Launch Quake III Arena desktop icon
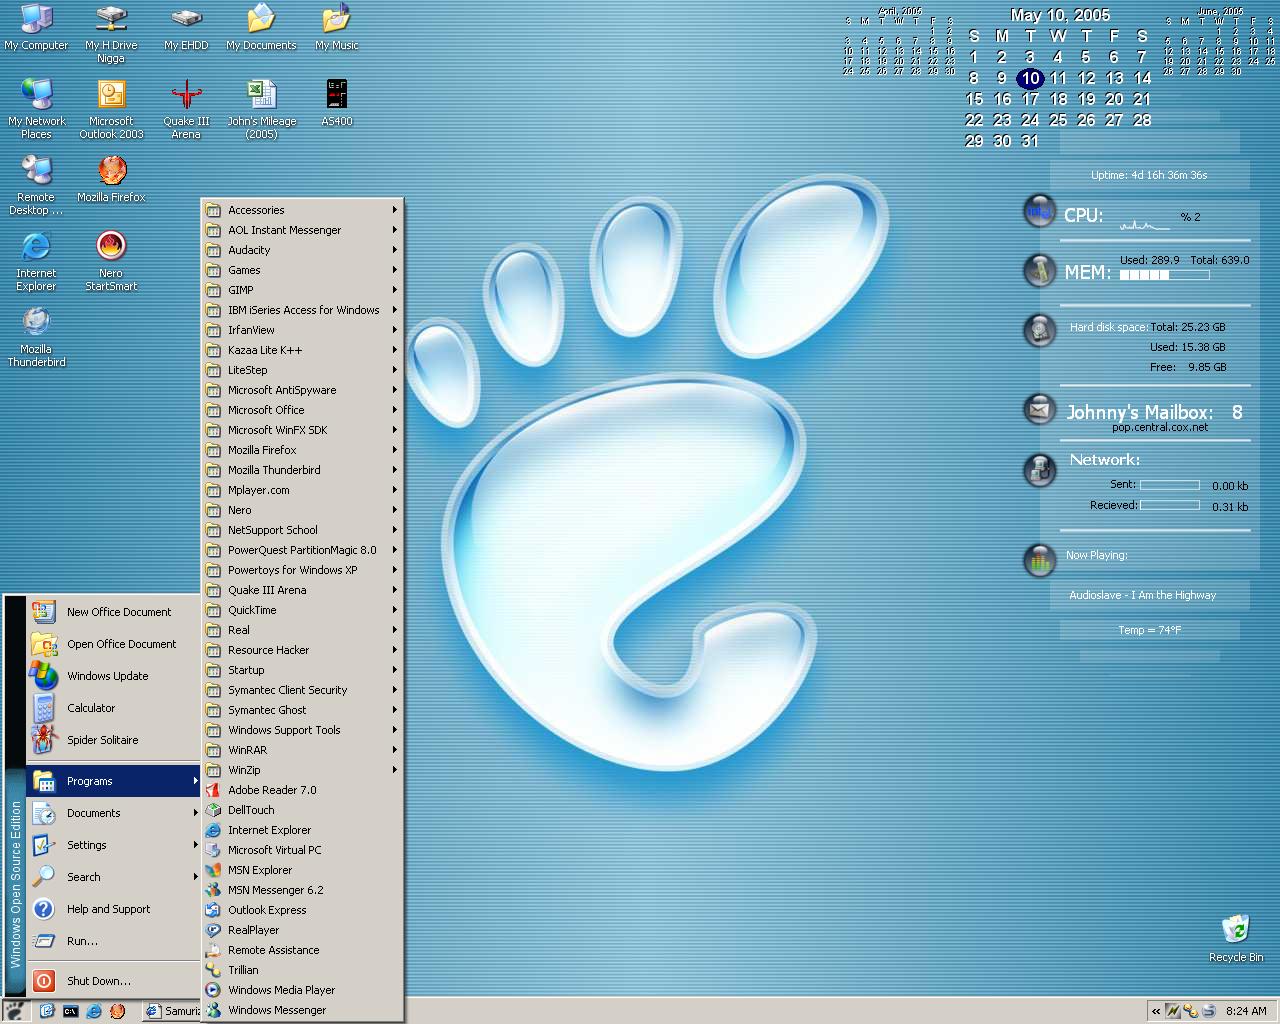The height and width of the screenshot is (1024, 1280). click(x=186, y=108)
